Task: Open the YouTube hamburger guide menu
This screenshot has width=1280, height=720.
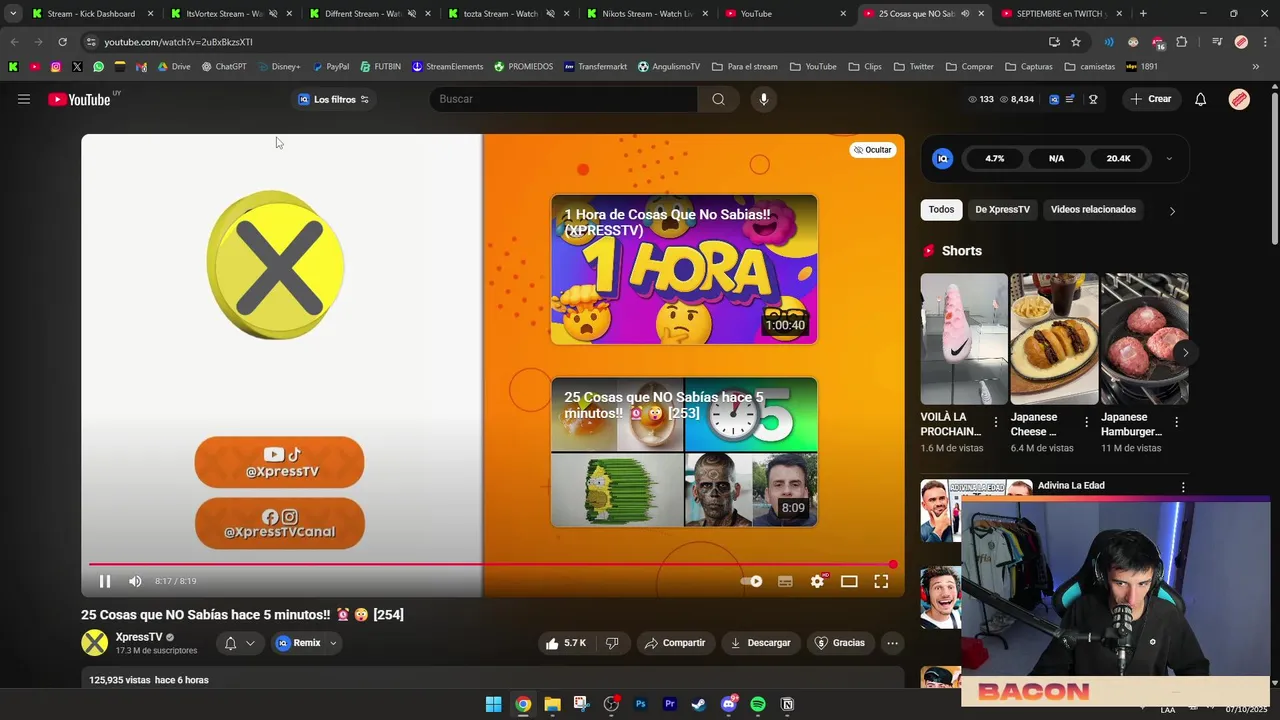Action: point(24,99)
